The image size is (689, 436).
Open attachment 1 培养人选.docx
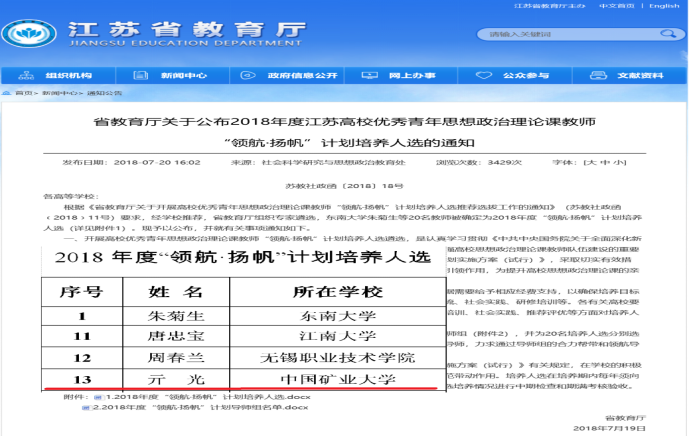208,397
